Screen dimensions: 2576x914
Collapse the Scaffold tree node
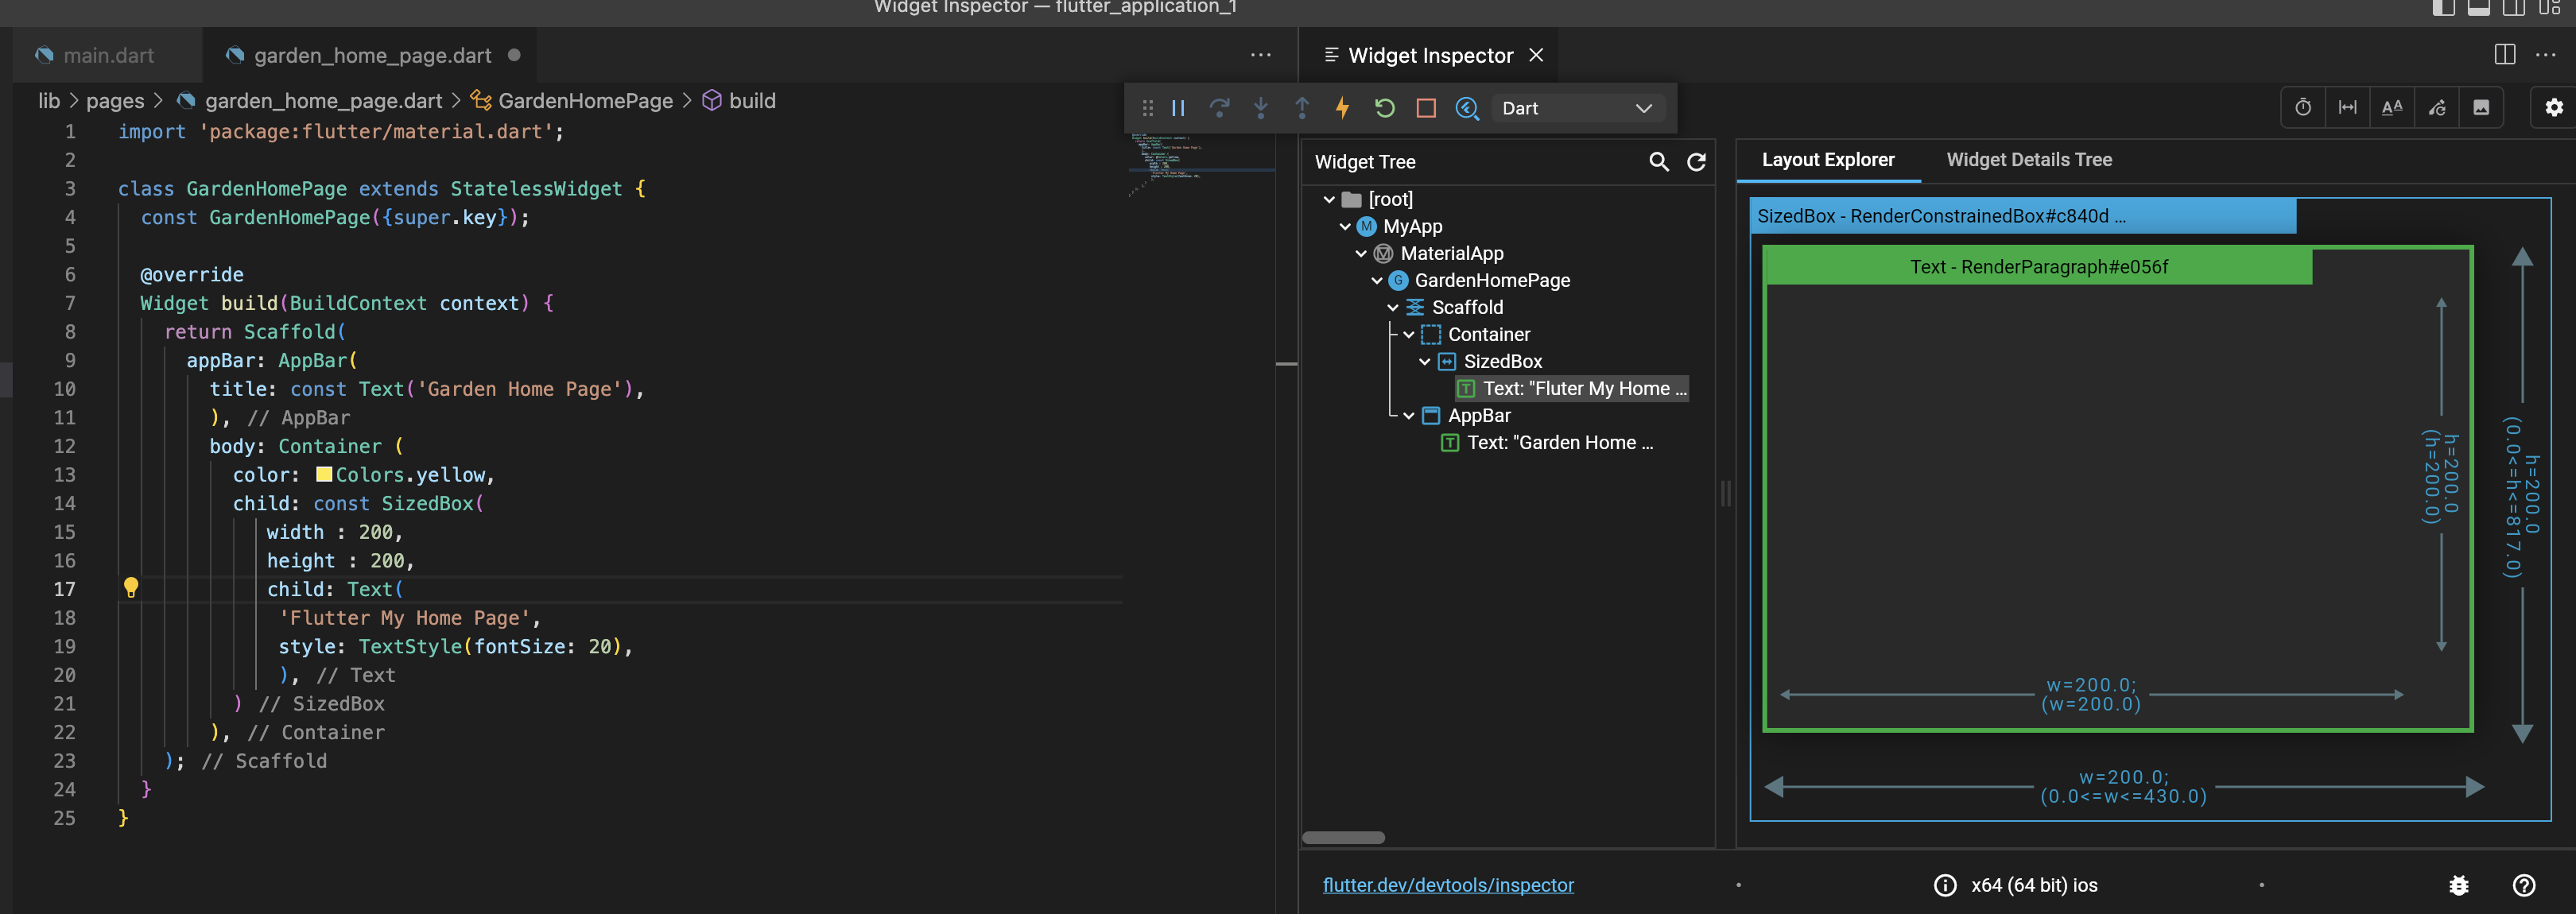coord(1393,308)
